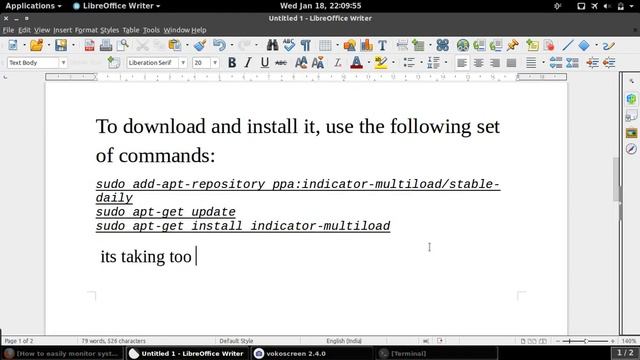Insert a hyperlink (globe icon)
Screen dimensions: 640x360
[462, 45]
